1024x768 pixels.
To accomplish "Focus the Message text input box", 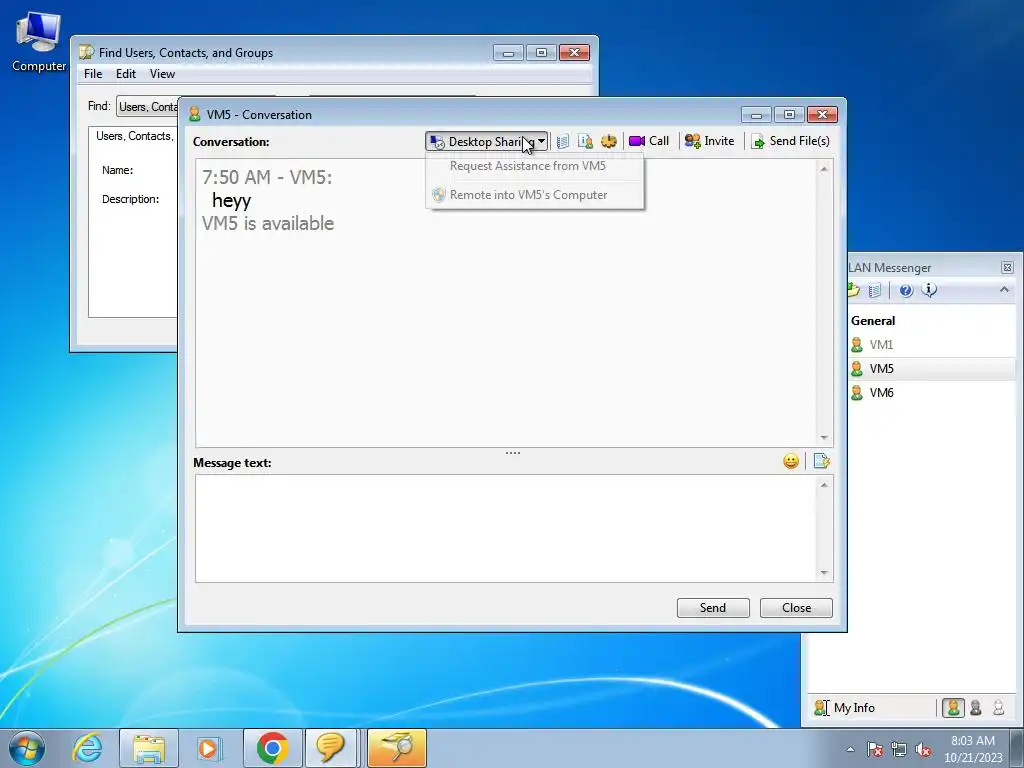I will pos(506,528).
